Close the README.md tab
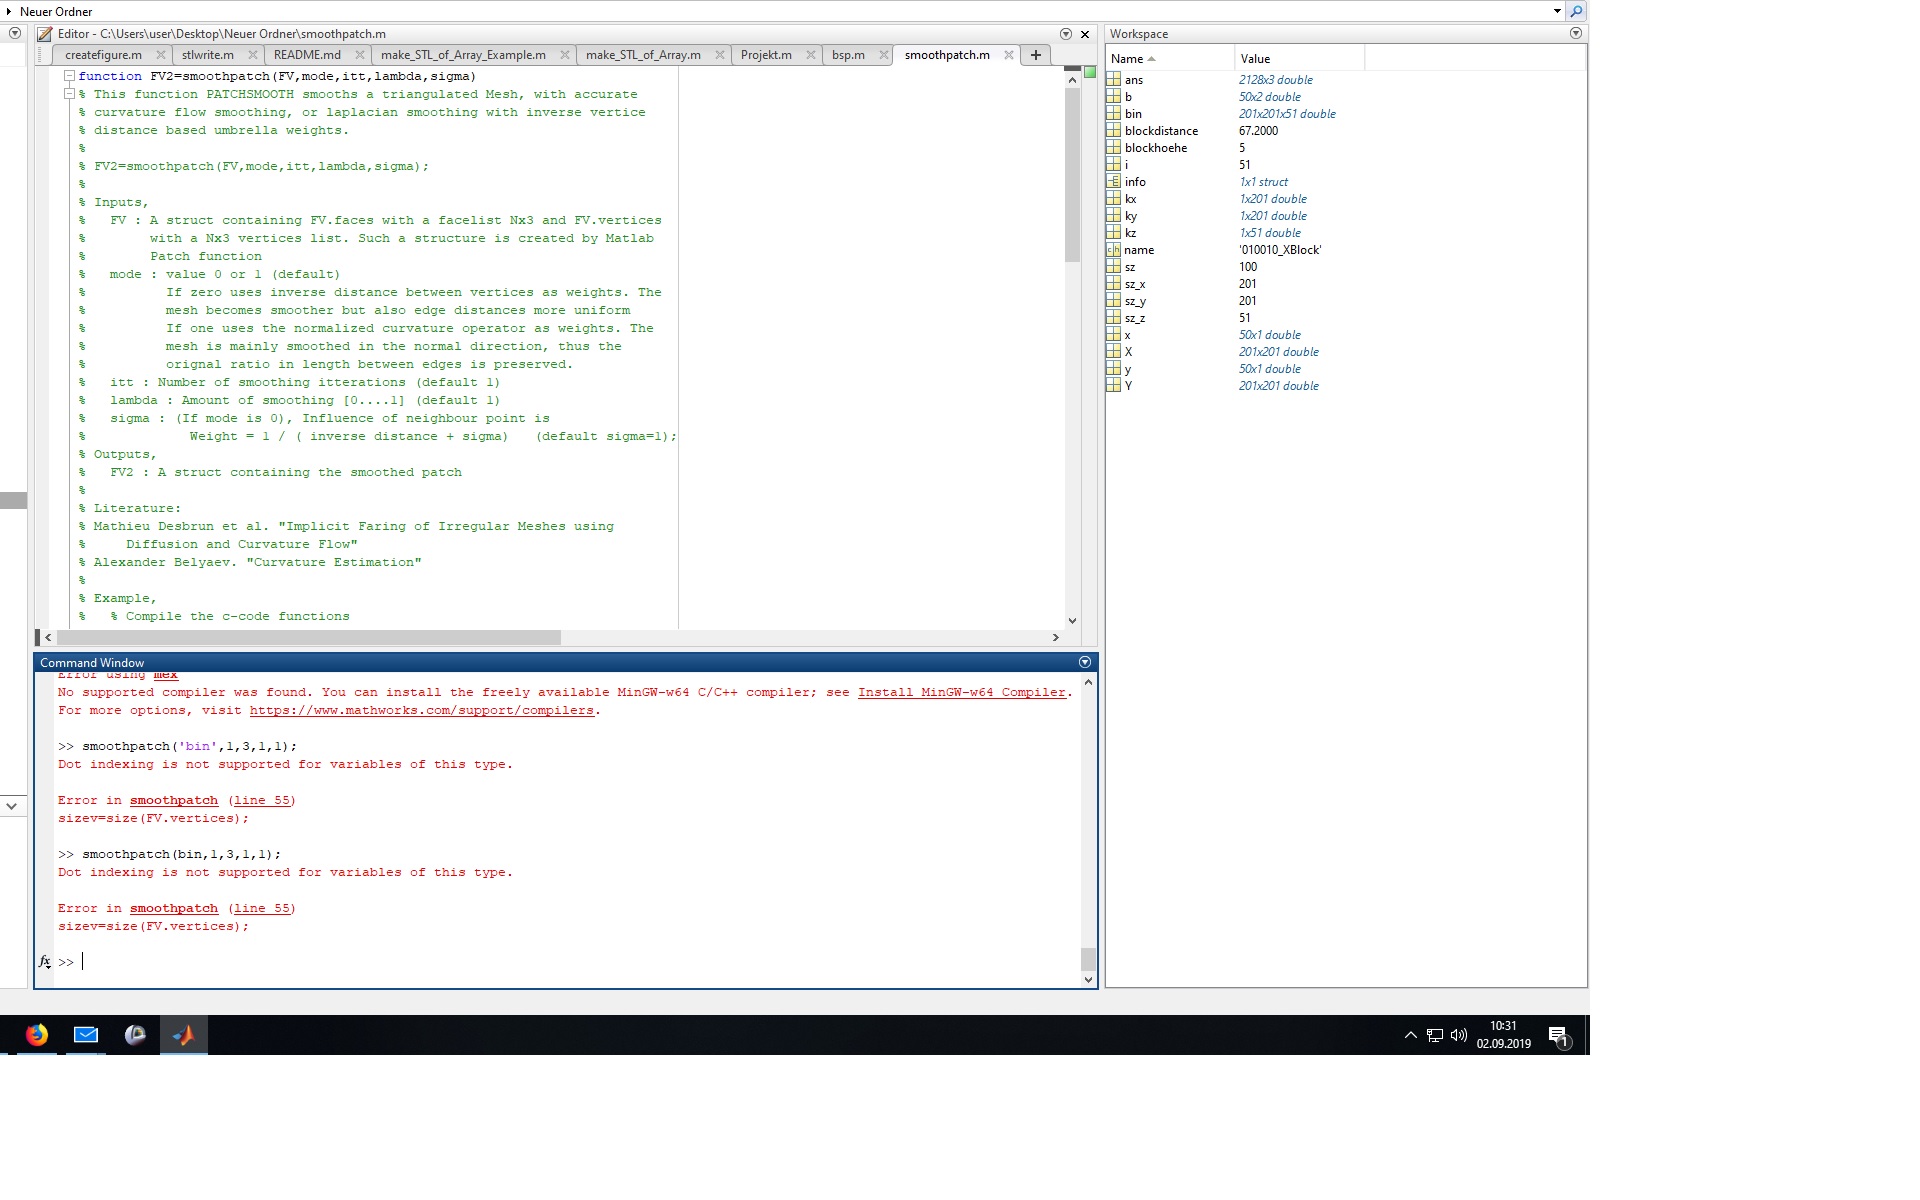The height and width of the screenshot is (1200, 1920). 359,55
